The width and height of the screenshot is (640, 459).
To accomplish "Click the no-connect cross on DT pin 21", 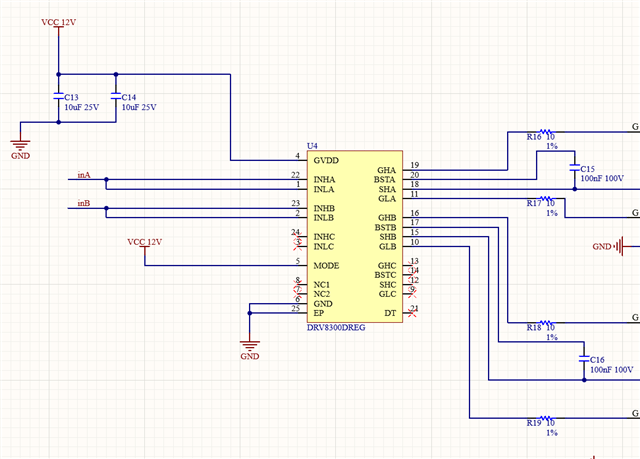I will click(412, 313).
